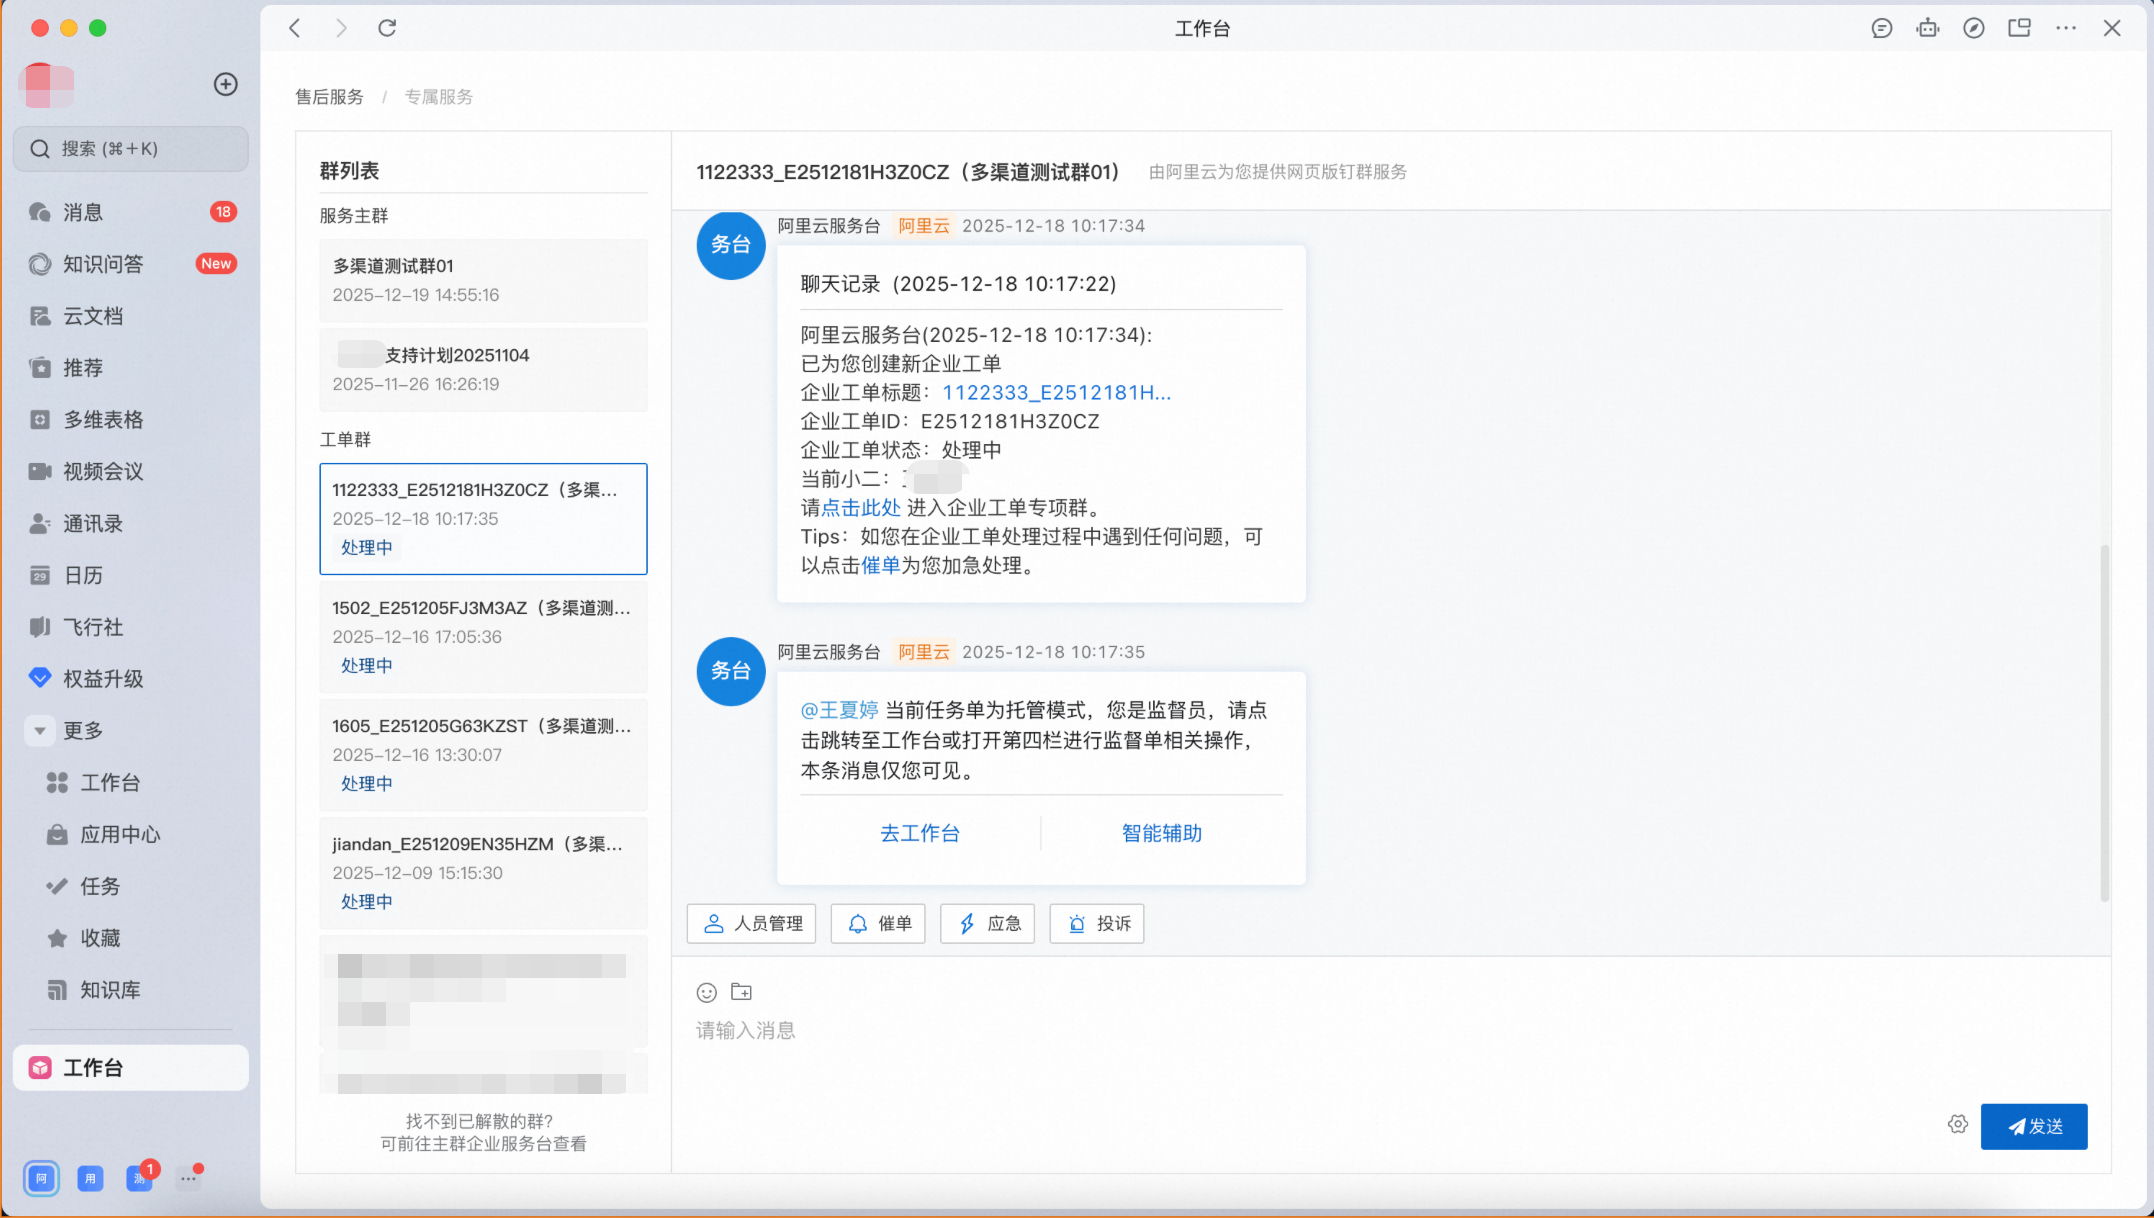Open the pop-out window icon in top bar
Screen dimensions: 2154x1218
[2019, 28]
